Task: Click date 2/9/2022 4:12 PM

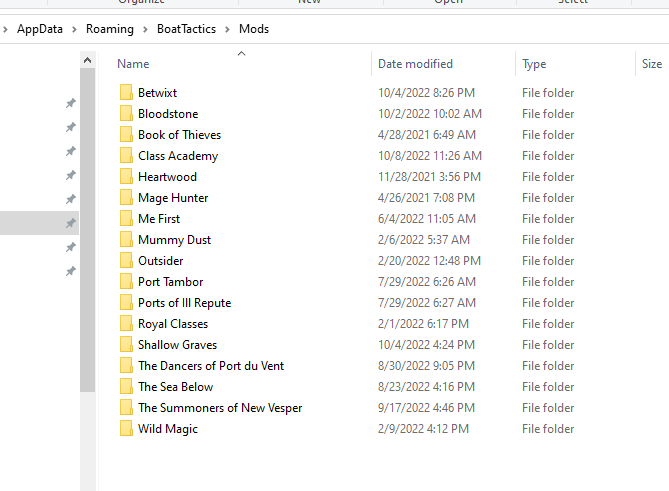Action: tap(423, 429)
